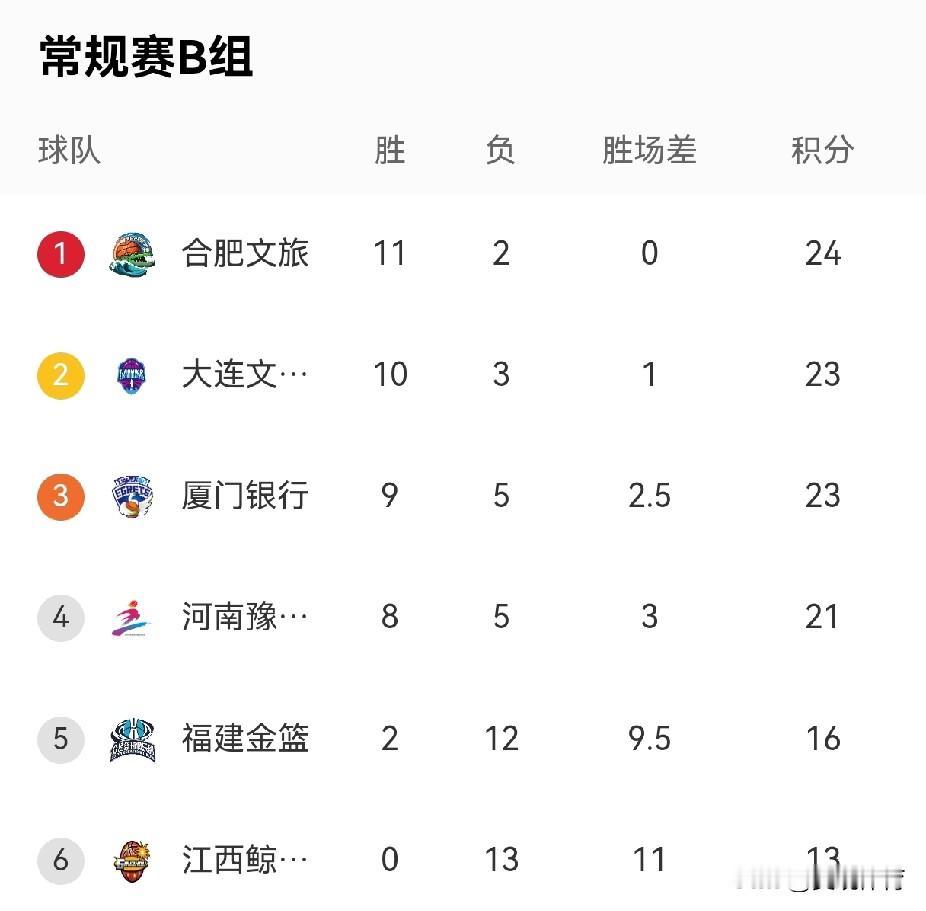Click the Xiamen Bank team logo
This screenshot has width=926, height=911.
(x=132, y=497)
